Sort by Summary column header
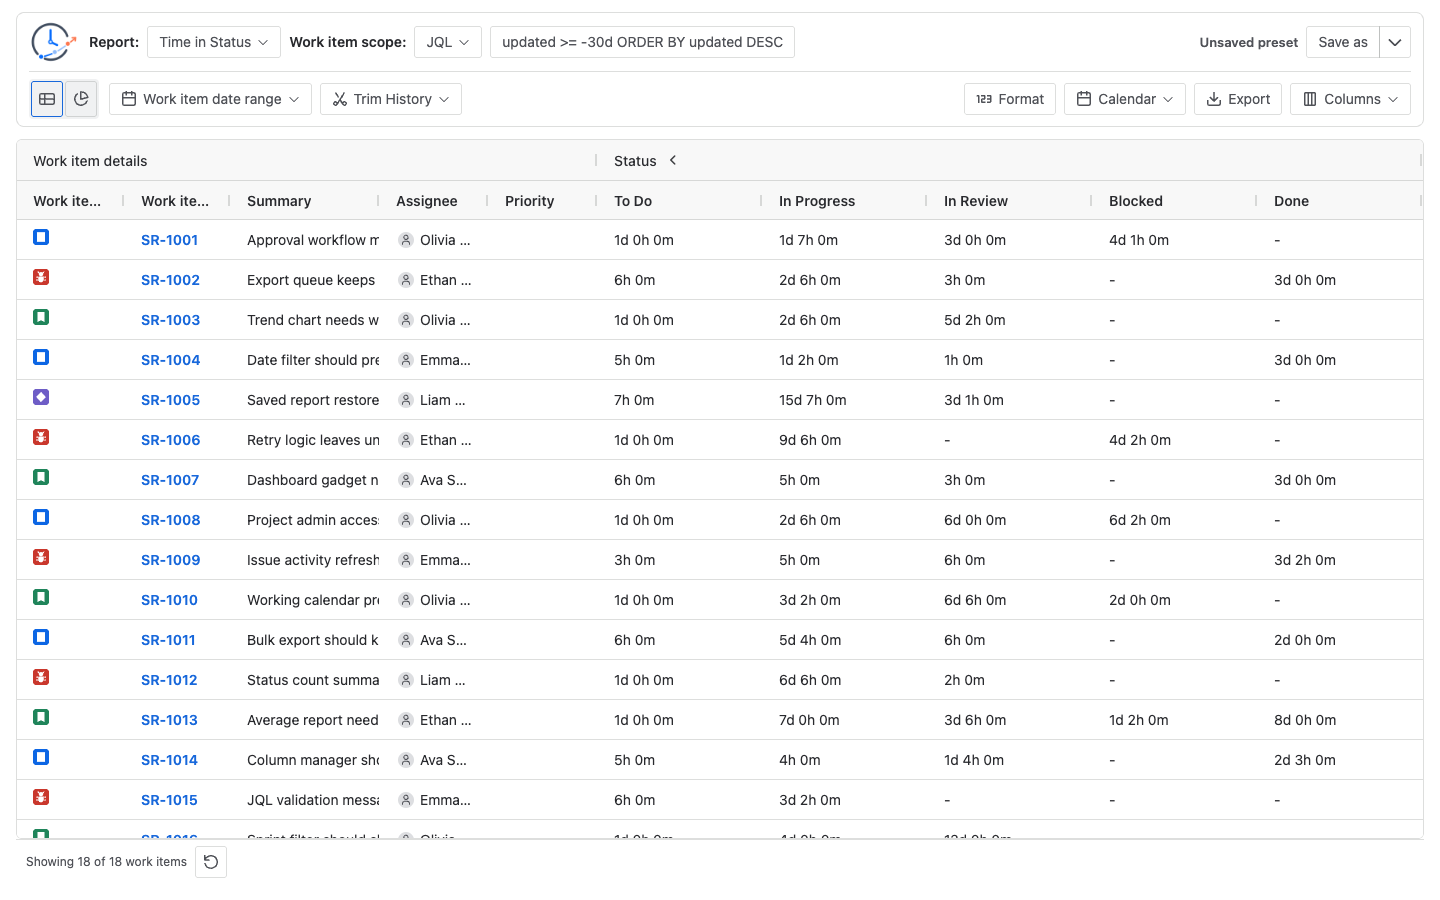 pos(279,201)
